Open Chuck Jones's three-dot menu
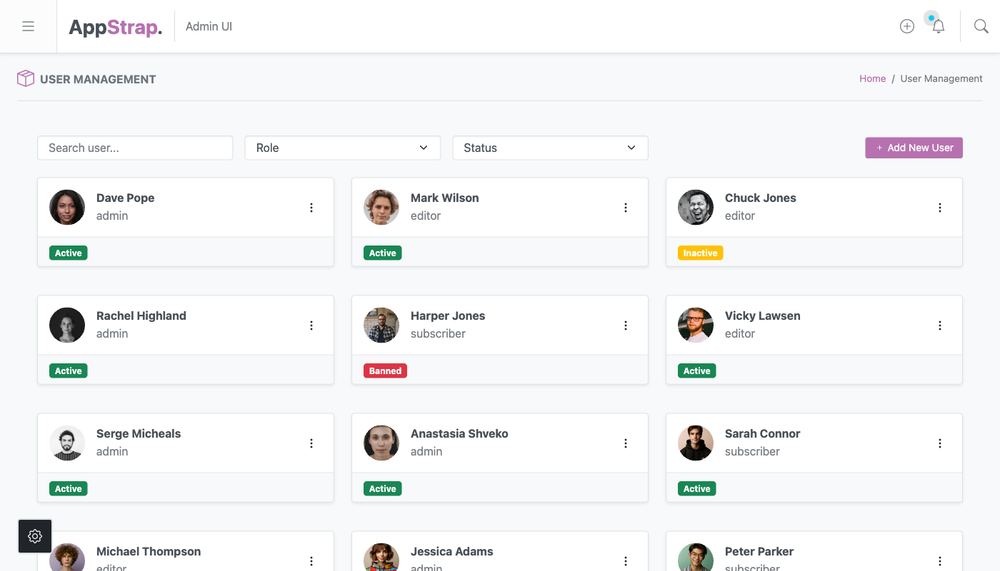Screen dimensions: 1000x571 [x=940, y=207]
